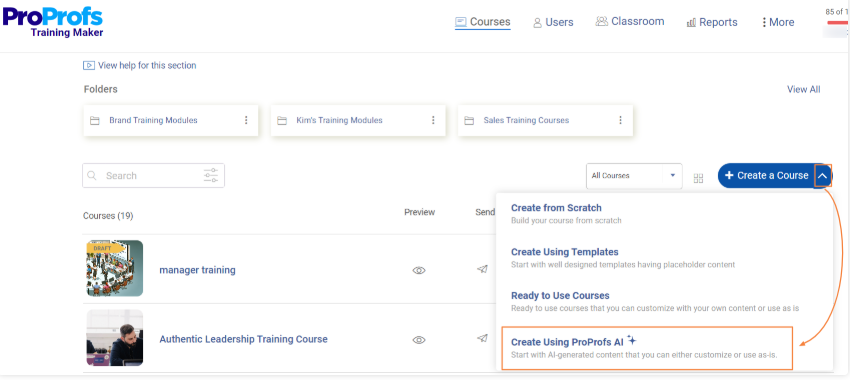Click the course Search field
The width and height of the screenshot is (850, 380).
click(x=153, y=176)
